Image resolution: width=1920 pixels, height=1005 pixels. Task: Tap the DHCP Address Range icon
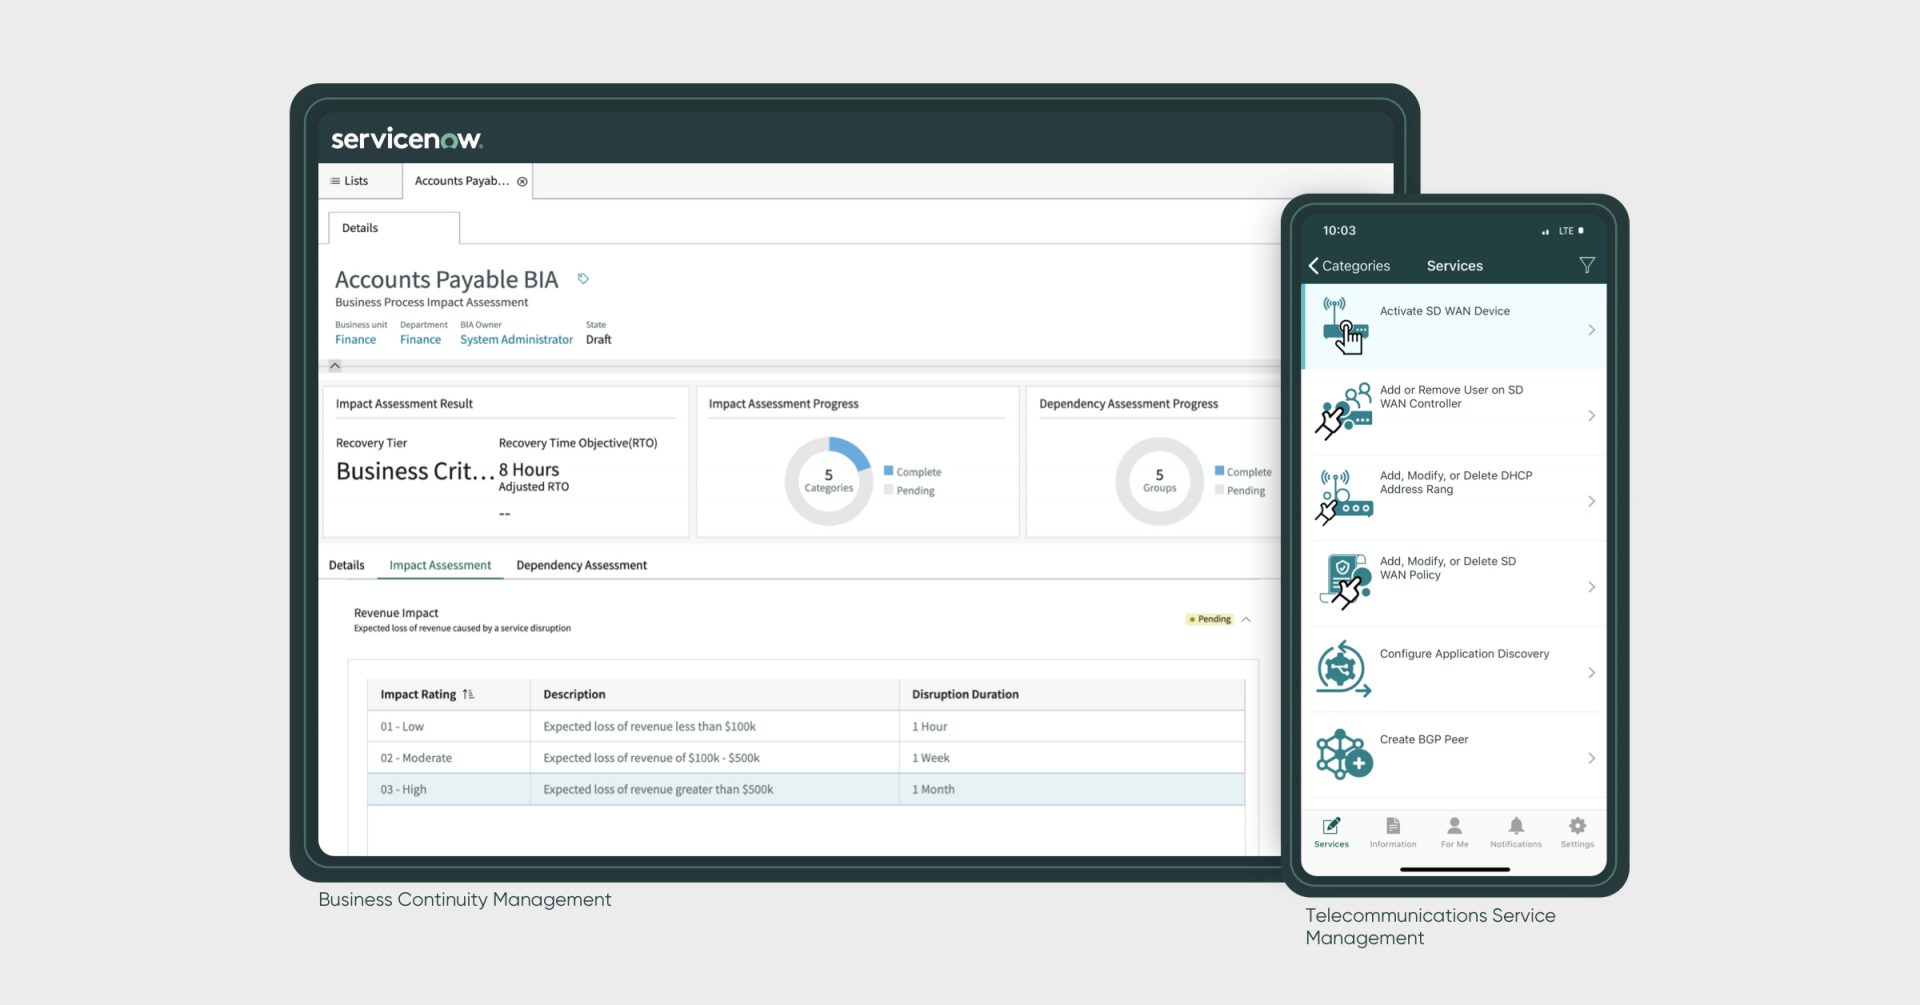coord(1344,497)
